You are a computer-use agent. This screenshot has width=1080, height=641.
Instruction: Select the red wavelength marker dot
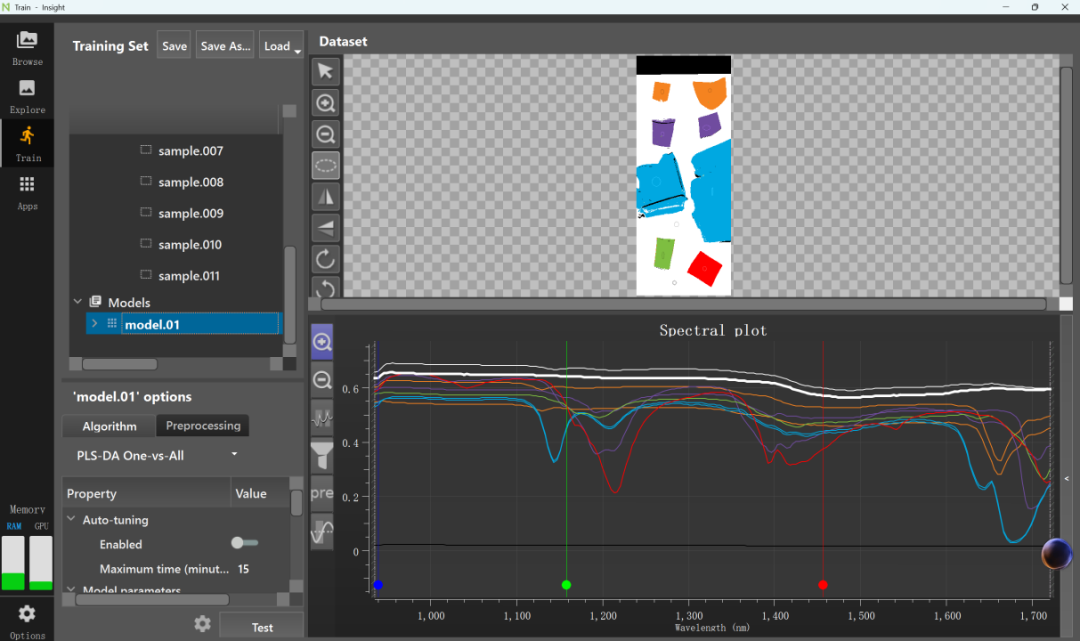tap(822, 585)
